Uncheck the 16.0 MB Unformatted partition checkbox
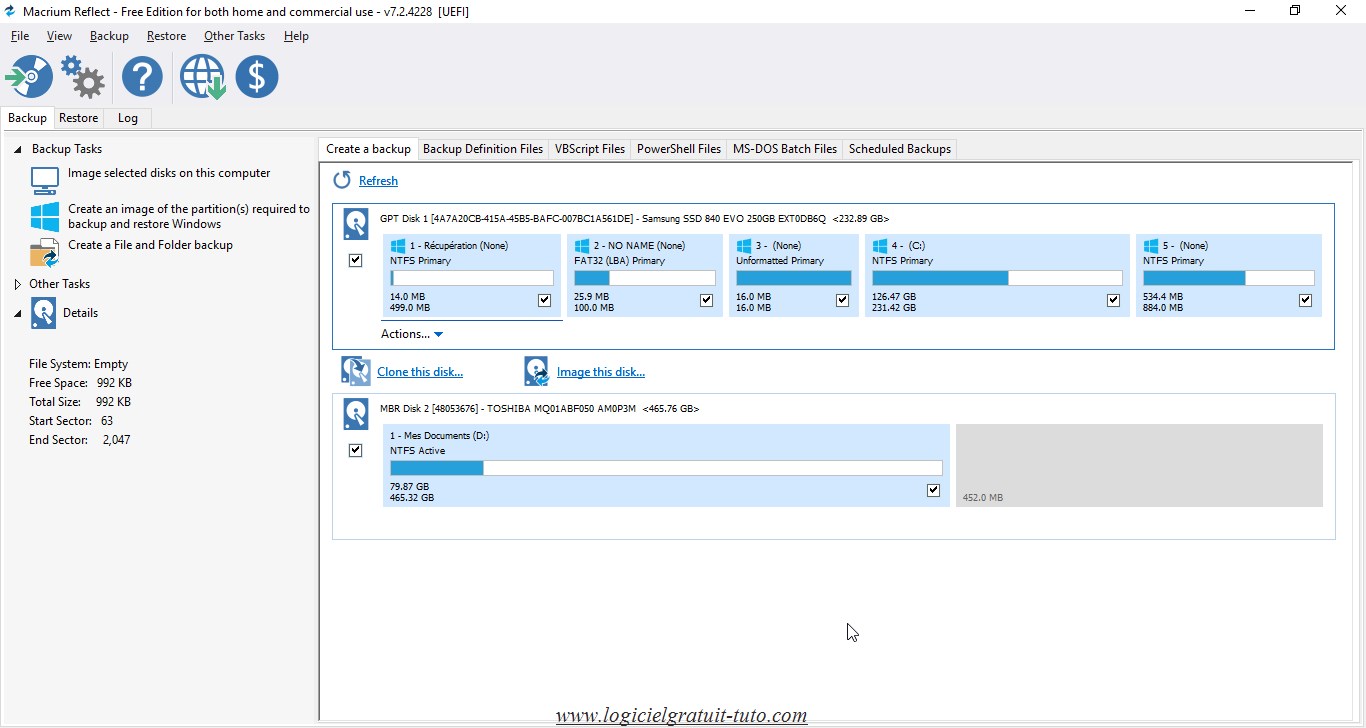1366x728 pixels. 842,300
